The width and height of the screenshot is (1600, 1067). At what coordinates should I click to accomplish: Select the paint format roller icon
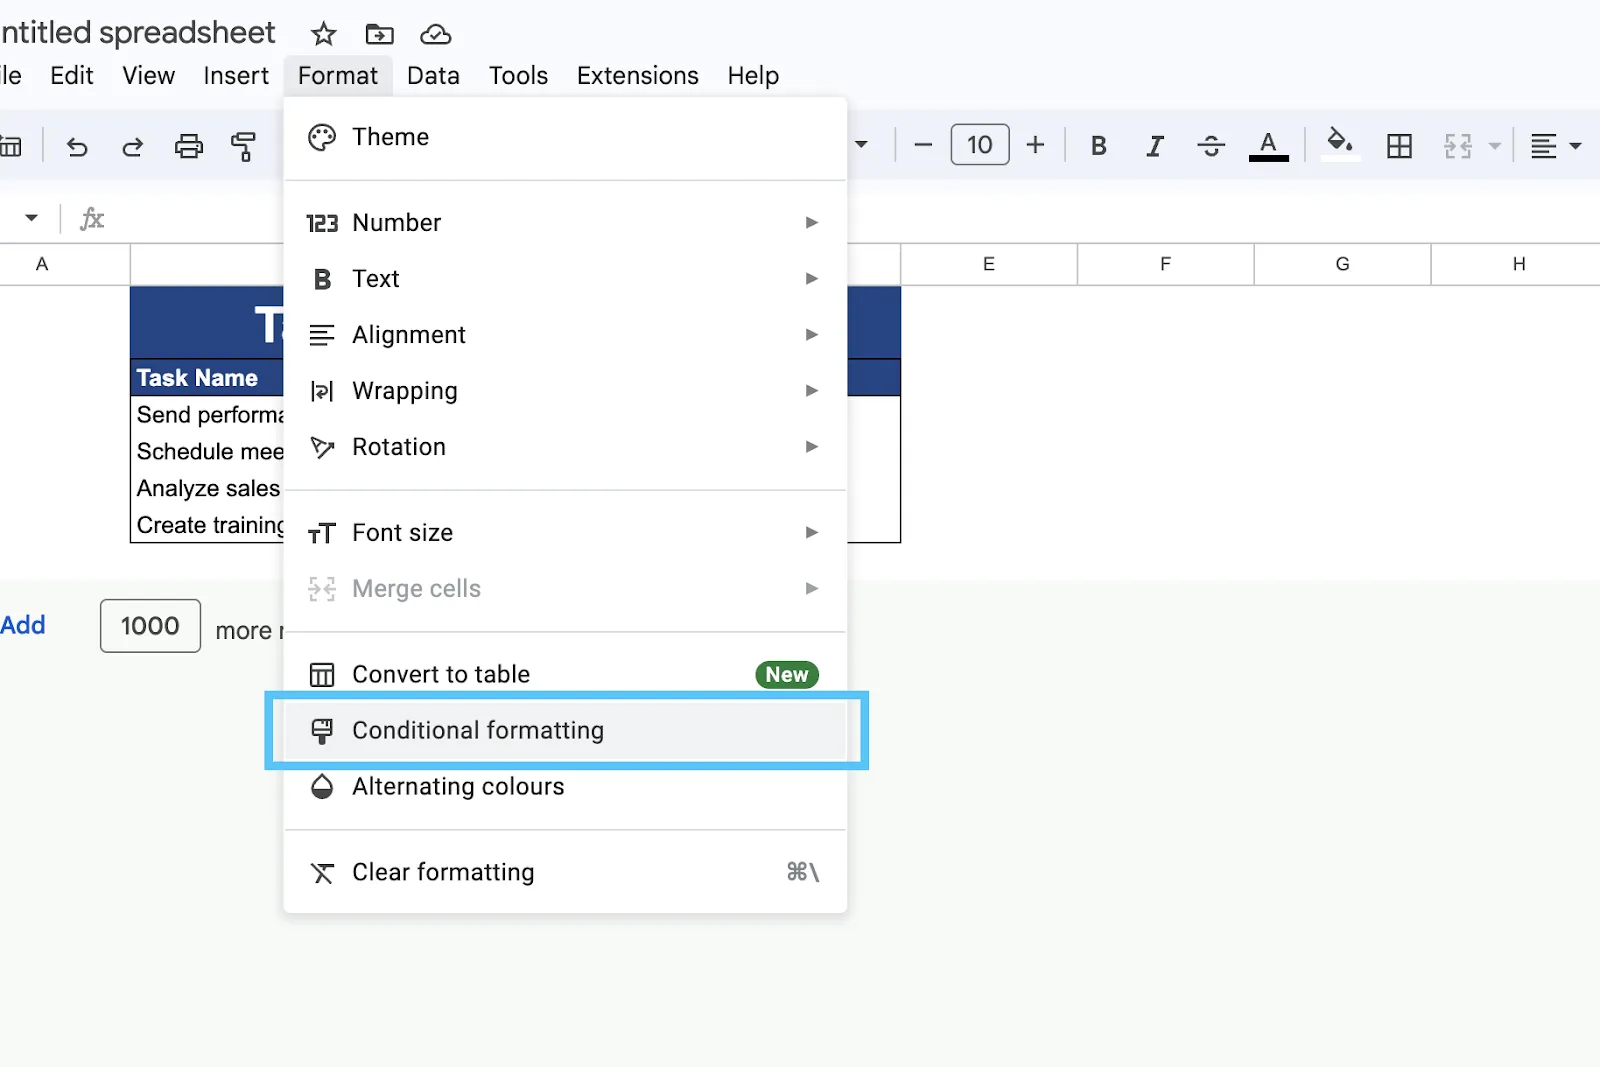[243, 147]
